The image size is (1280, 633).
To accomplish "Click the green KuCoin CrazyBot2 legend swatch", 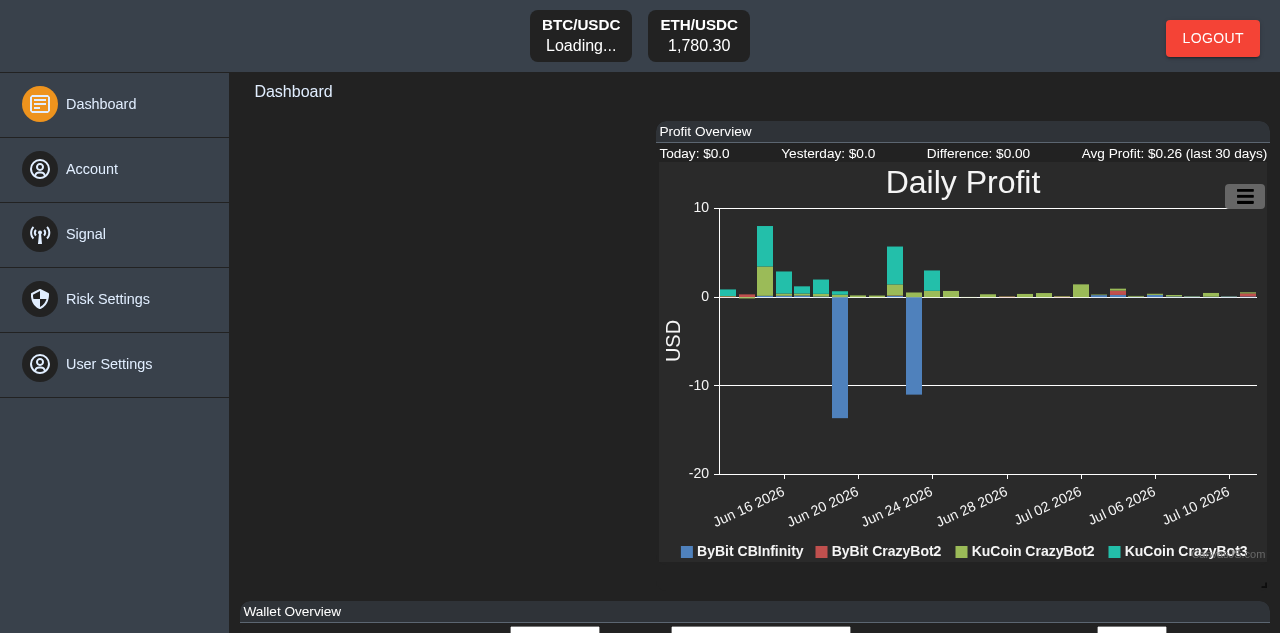I will [961, 552].
